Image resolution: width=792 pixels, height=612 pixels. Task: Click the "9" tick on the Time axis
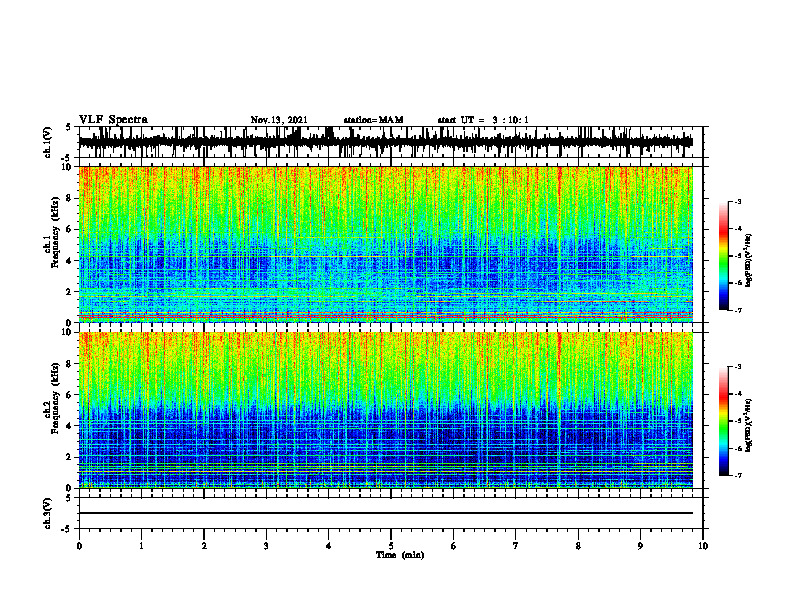(640, 546)
